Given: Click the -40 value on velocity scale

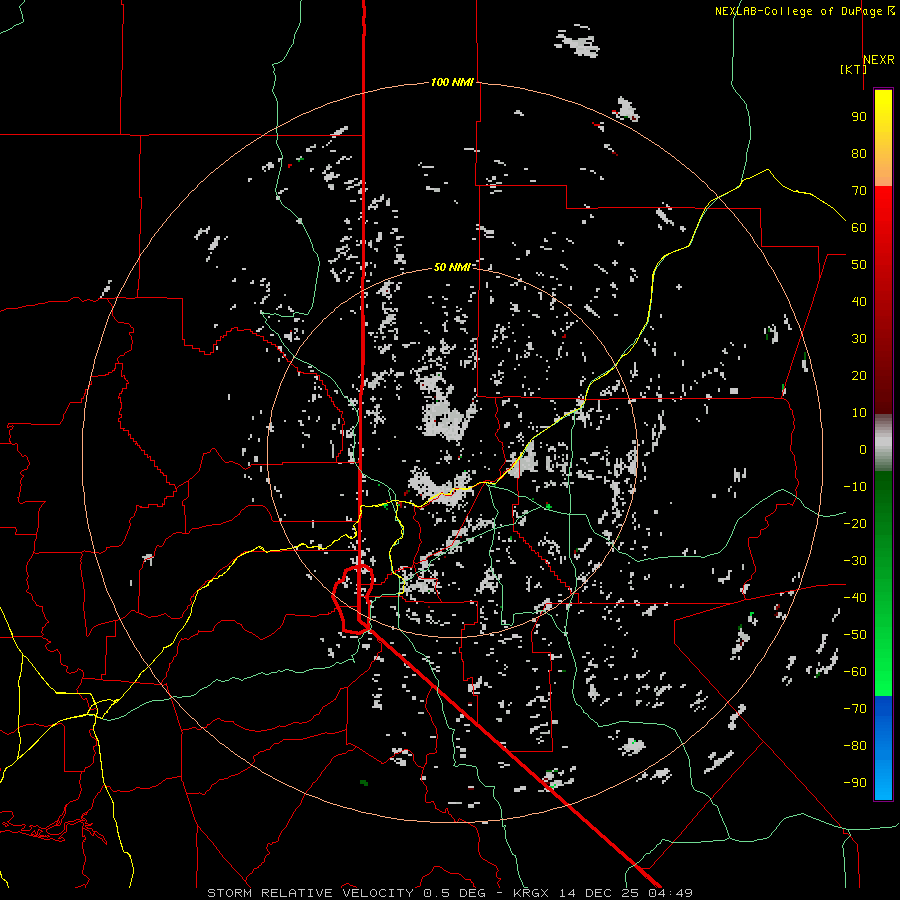Looking at the screenshot, I should pyautogui.click(x=855, y=598).
